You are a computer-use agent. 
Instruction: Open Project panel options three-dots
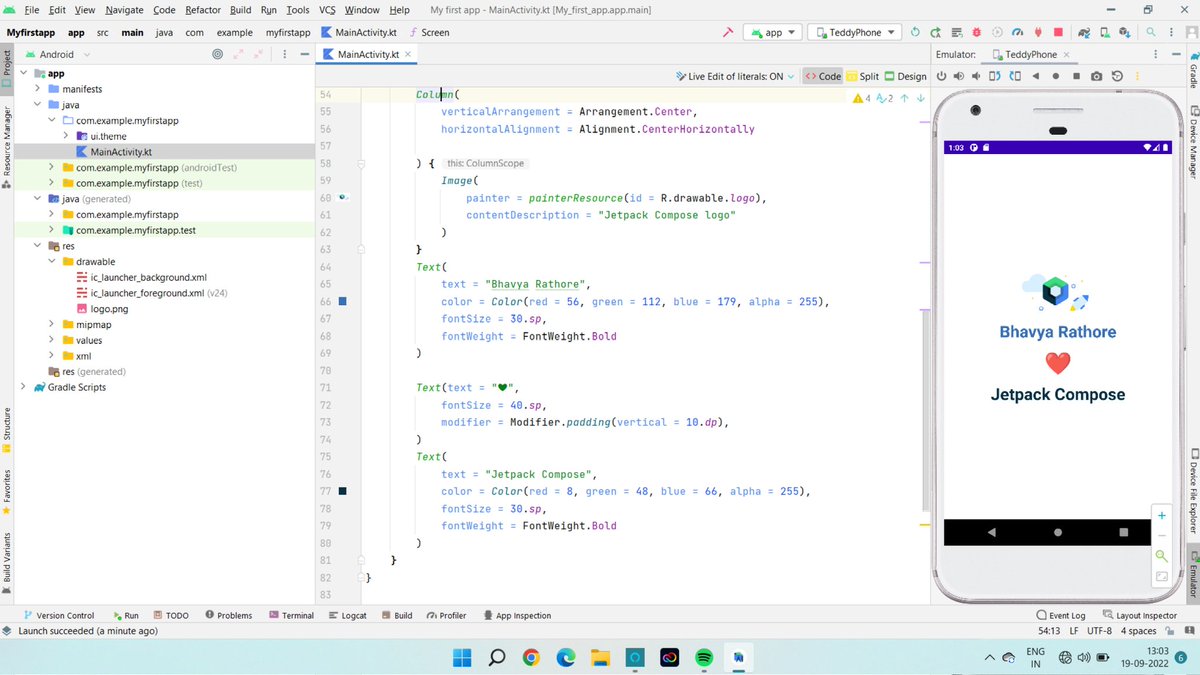284,54
